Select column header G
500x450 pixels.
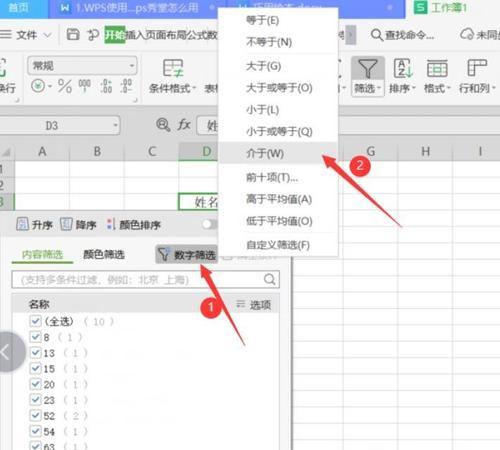371,151
